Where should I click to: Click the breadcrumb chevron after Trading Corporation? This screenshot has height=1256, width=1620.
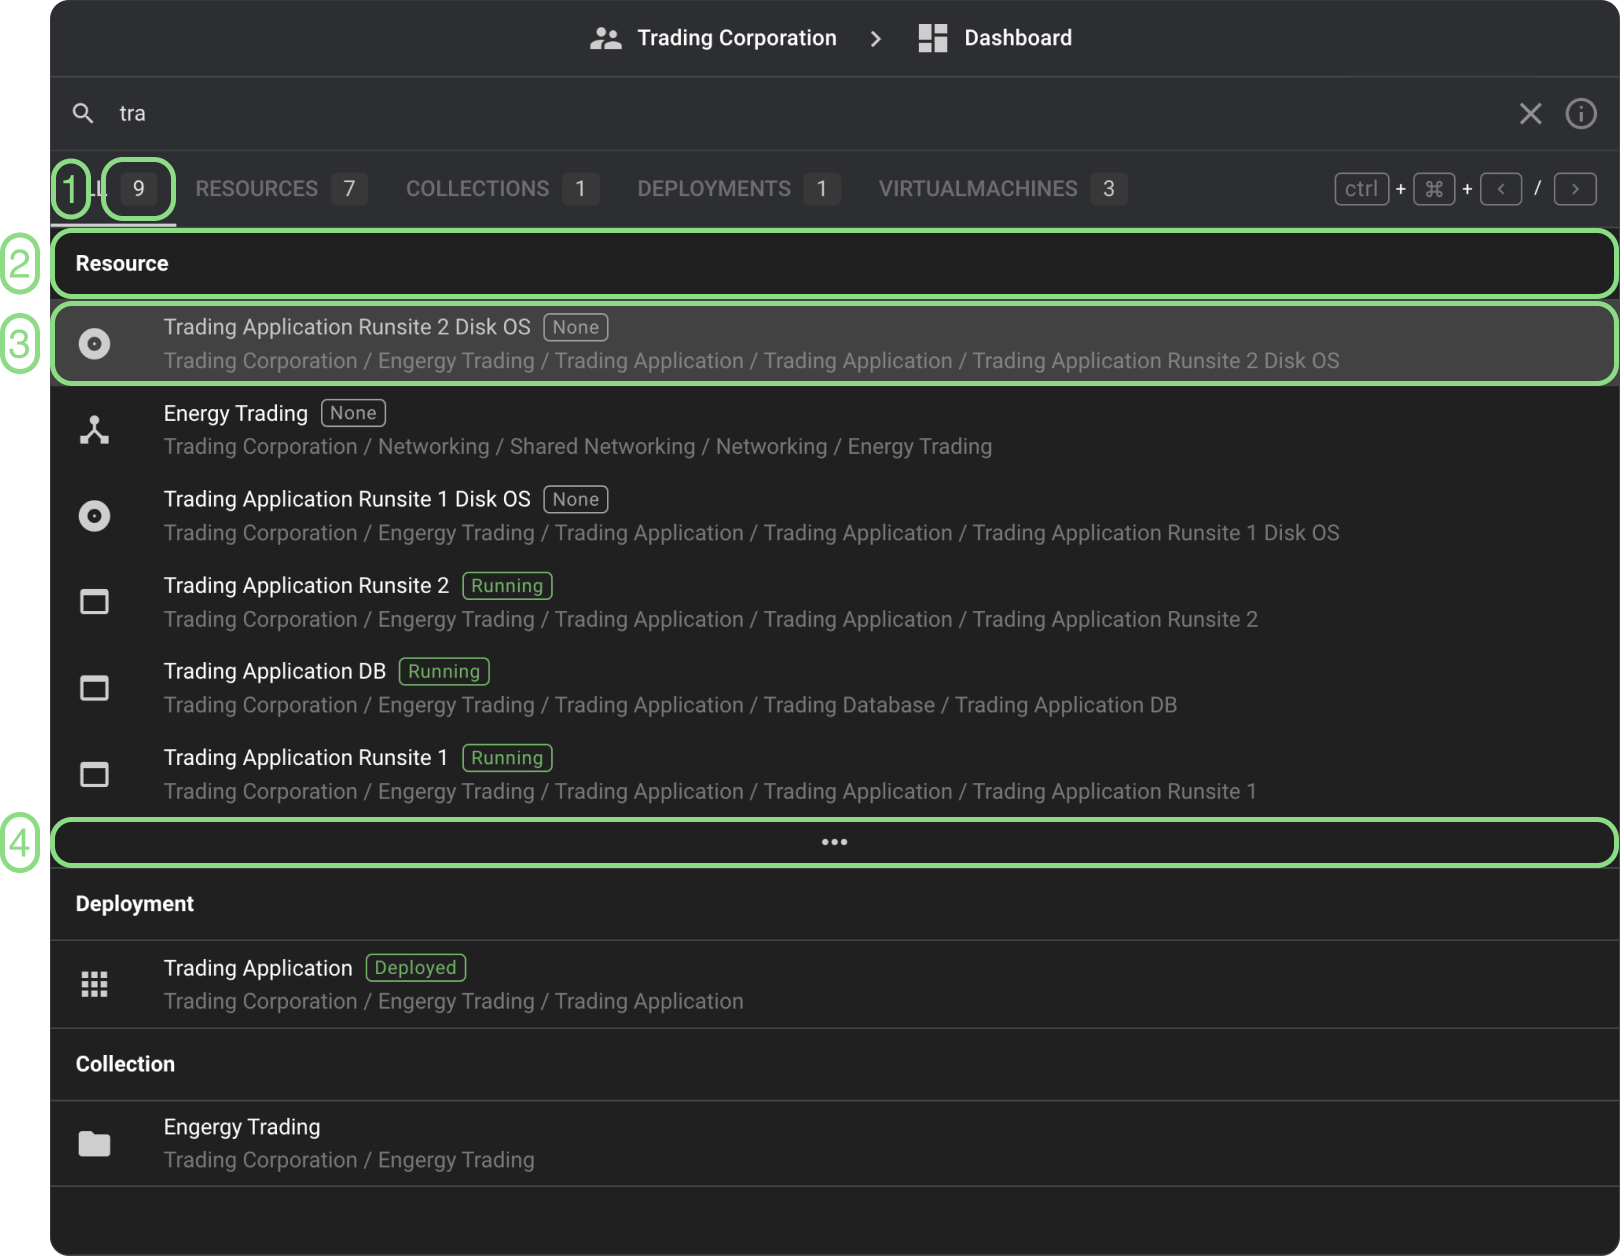(x=876, y=38)
